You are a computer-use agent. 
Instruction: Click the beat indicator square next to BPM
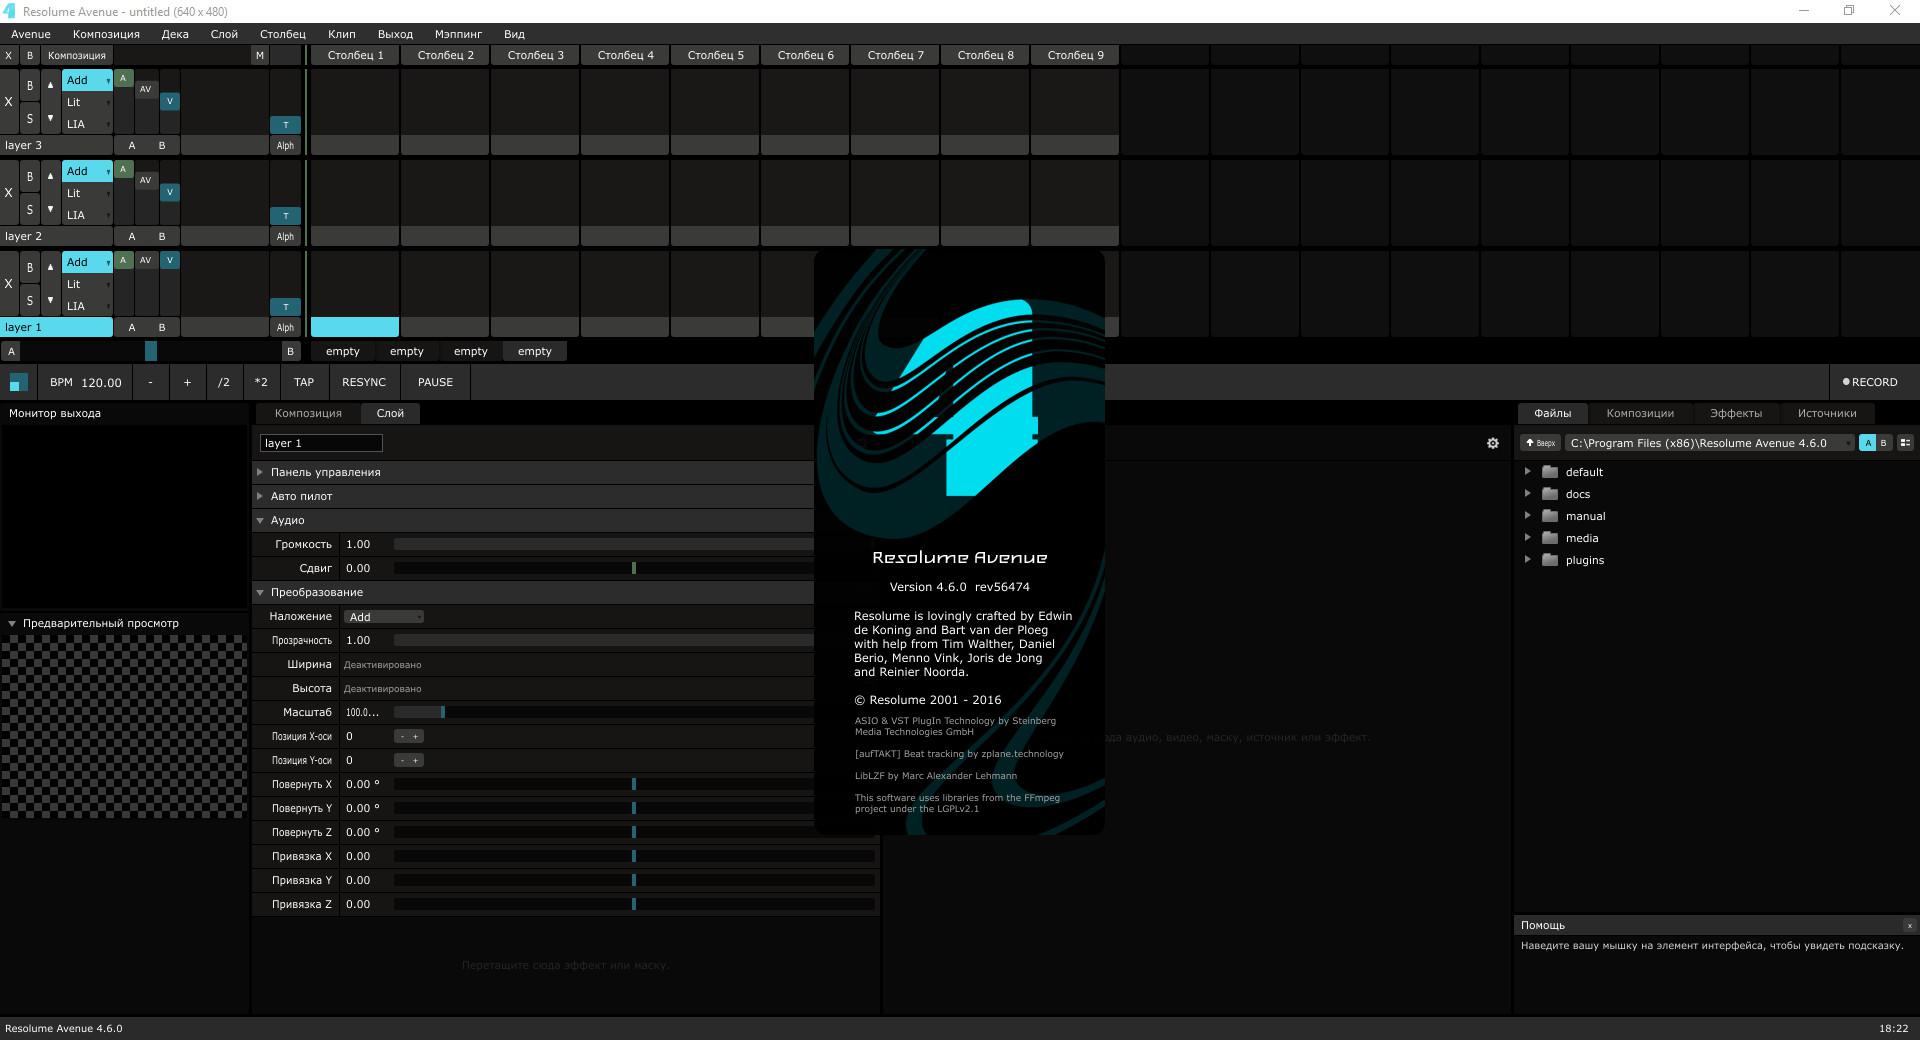coord(18,383)
